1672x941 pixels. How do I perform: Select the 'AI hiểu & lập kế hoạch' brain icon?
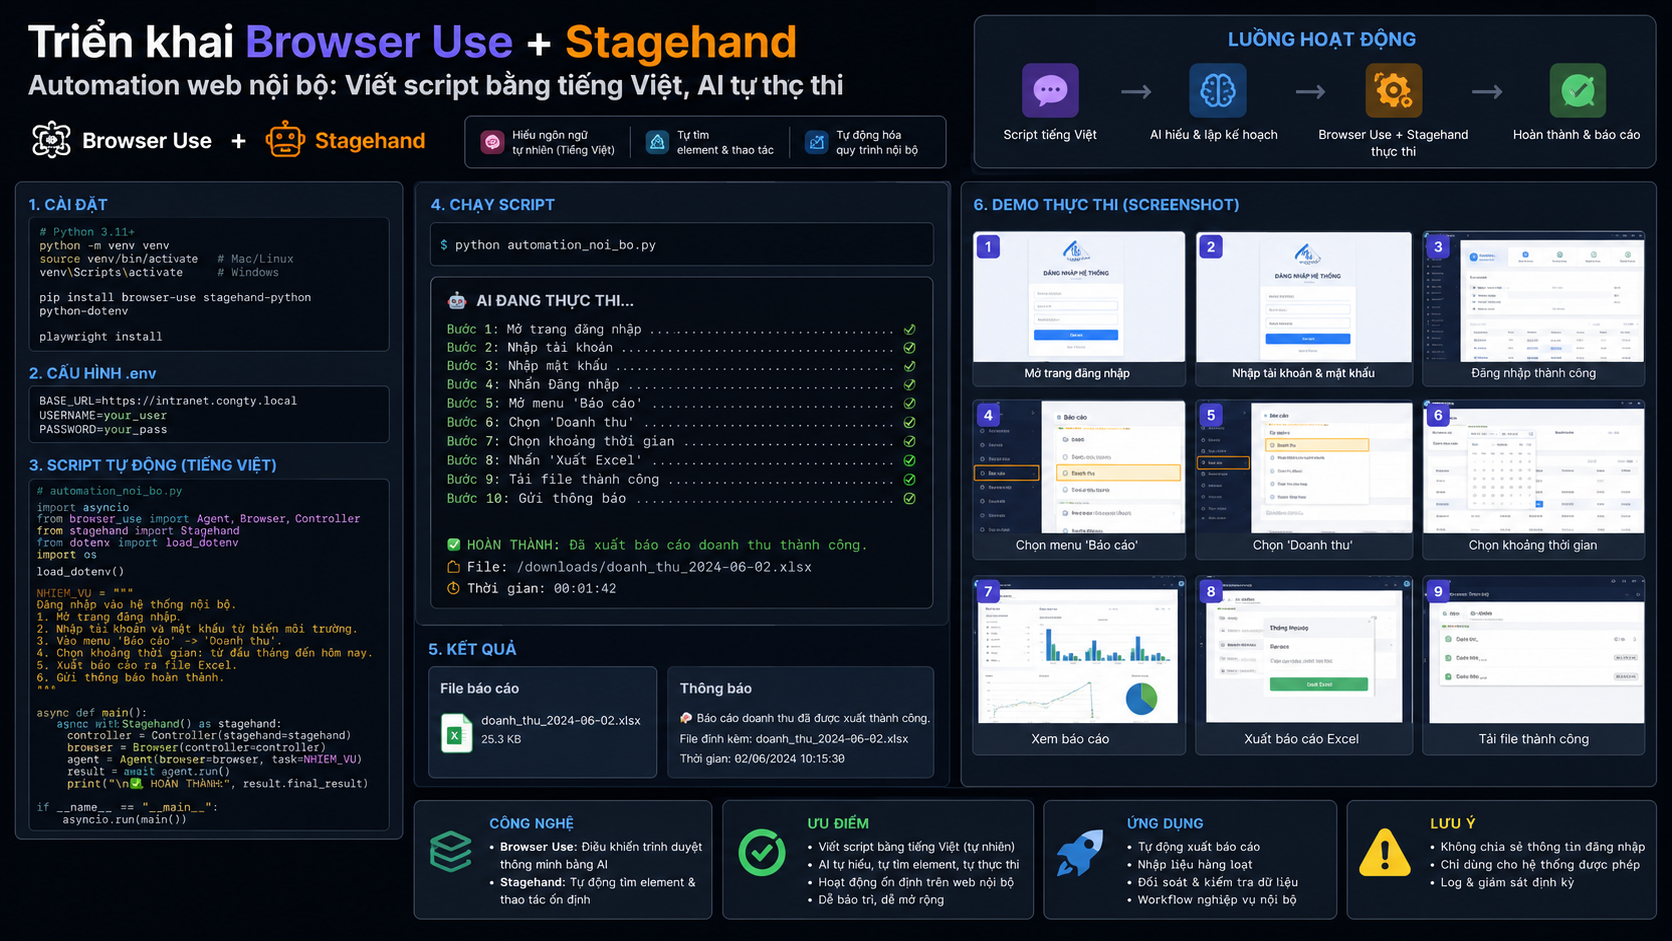click(1217, 91)
